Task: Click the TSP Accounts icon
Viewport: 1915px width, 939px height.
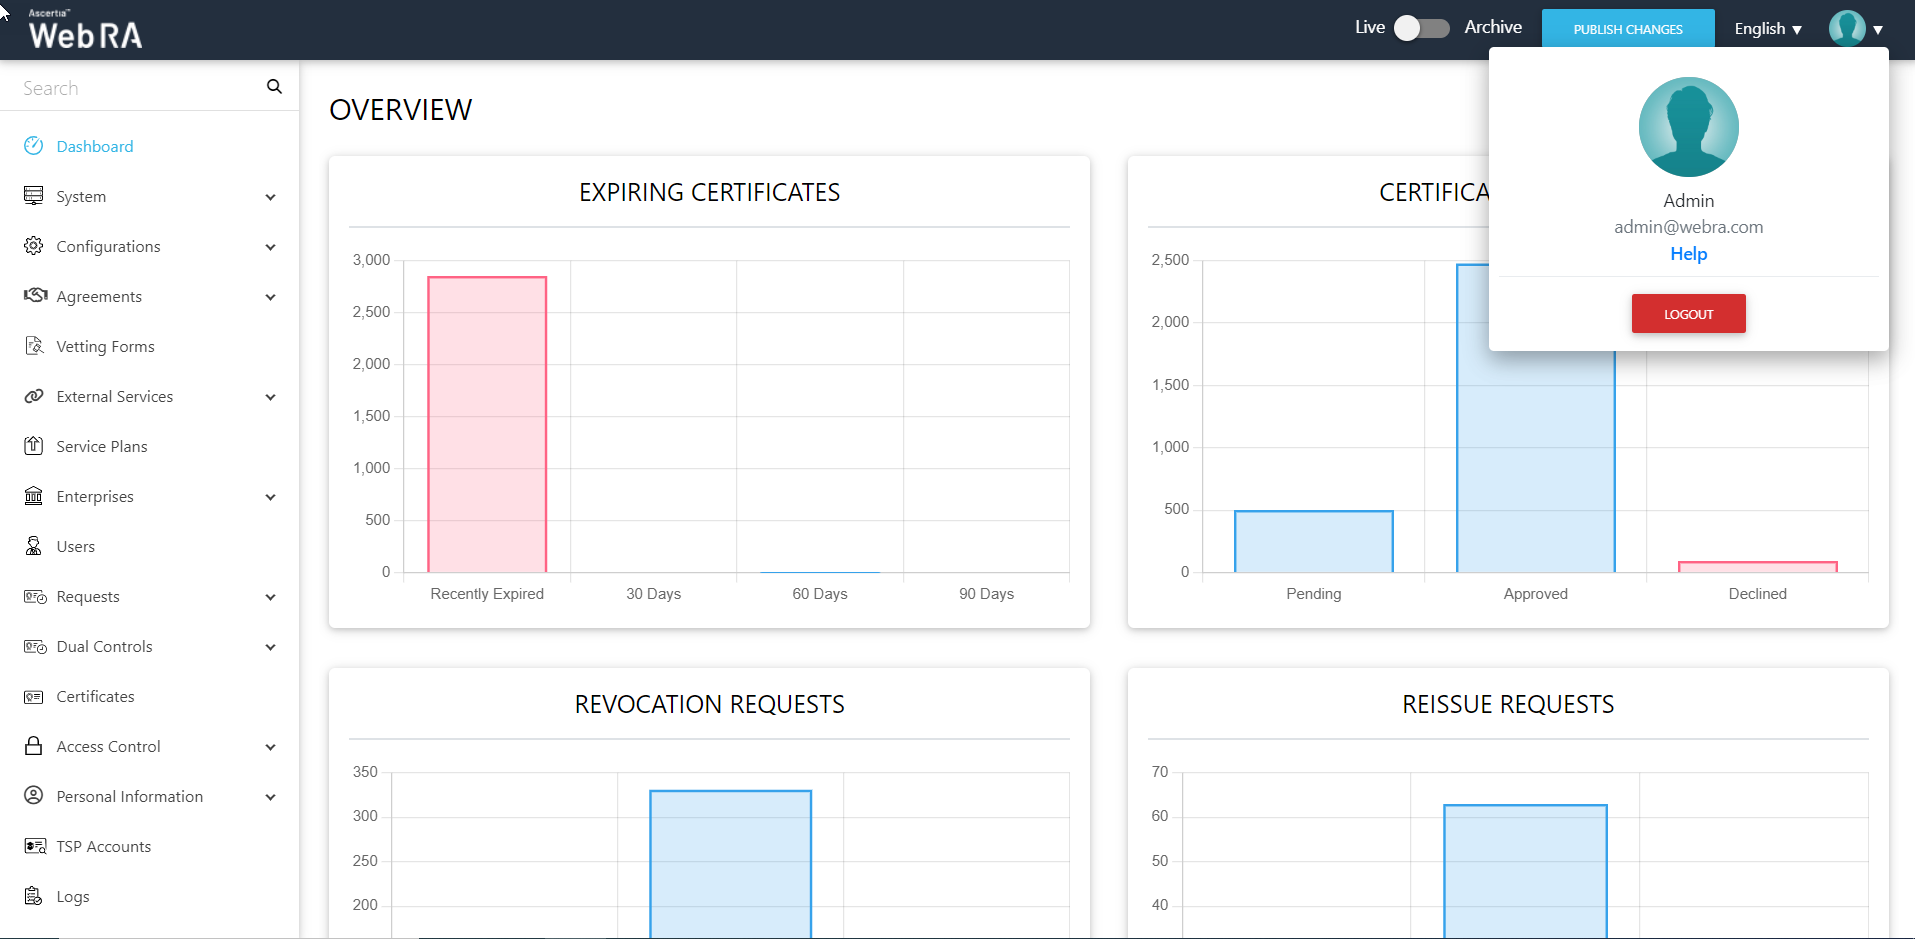Action: [x=35, y=847]
